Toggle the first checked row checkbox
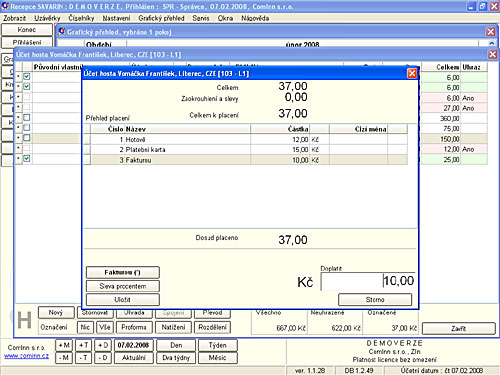Viewport: 500px width, 375px height. point(27,76)
